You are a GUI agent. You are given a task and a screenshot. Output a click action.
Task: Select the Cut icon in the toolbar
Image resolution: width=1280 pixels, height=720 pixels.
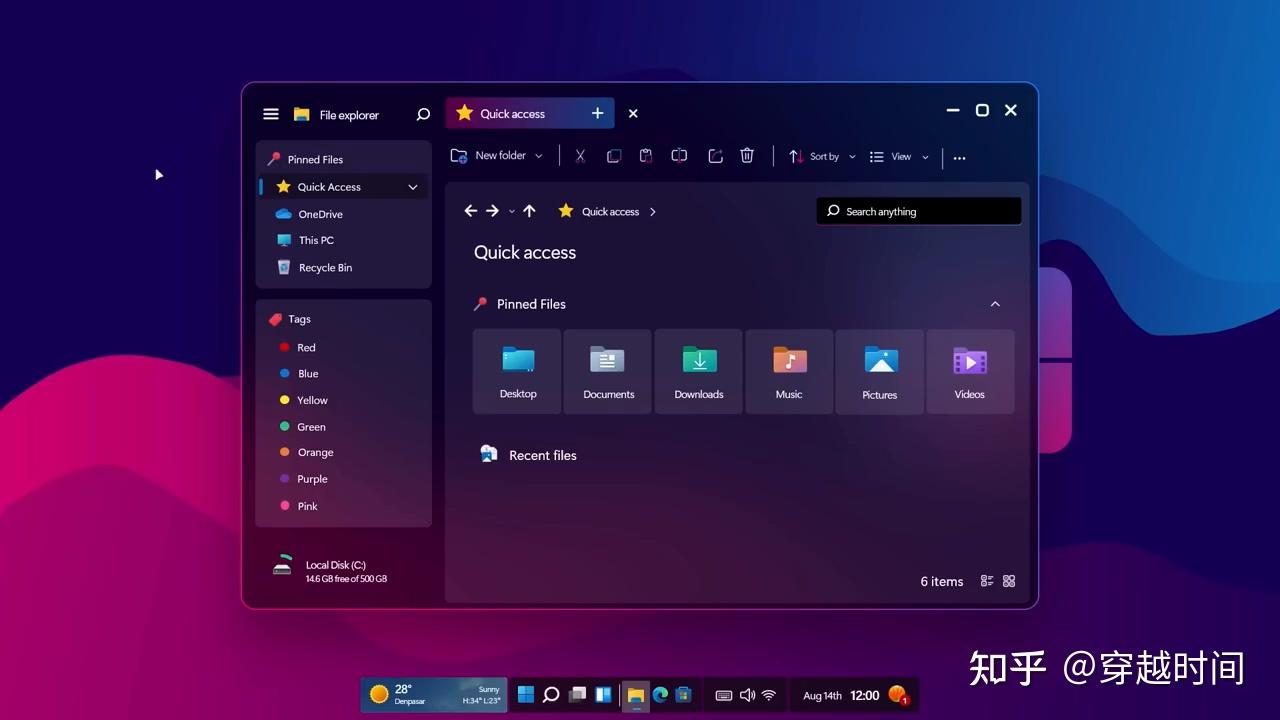(580, 156)
